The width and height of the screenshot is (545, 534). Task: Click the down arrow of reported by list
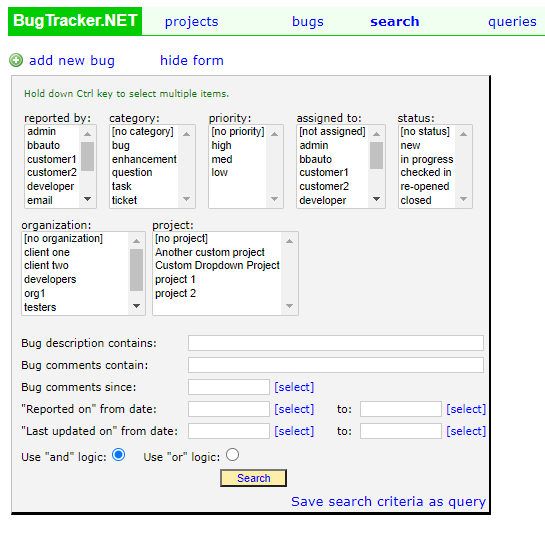pyautogui.click(x=88, y=199)
